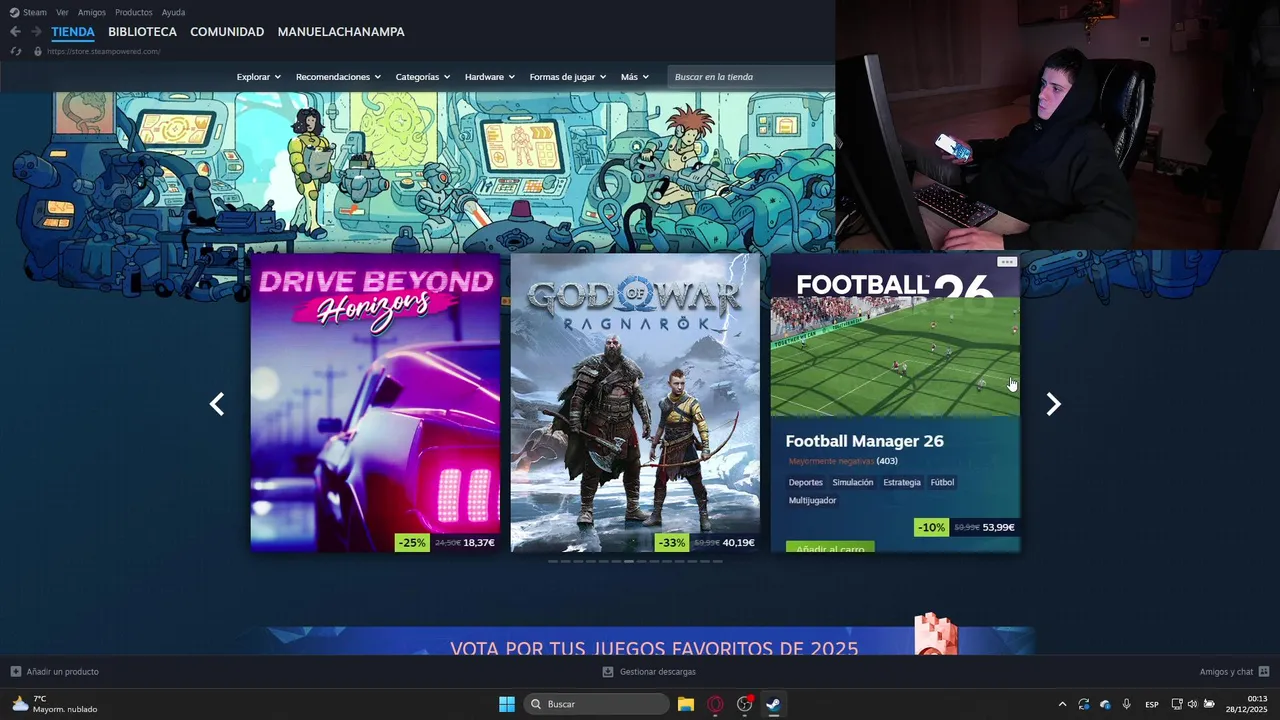The width and height of the screenshot is (1280, 720).
Task: Select the Fútbol tag
Action: [x=942, y=482]
